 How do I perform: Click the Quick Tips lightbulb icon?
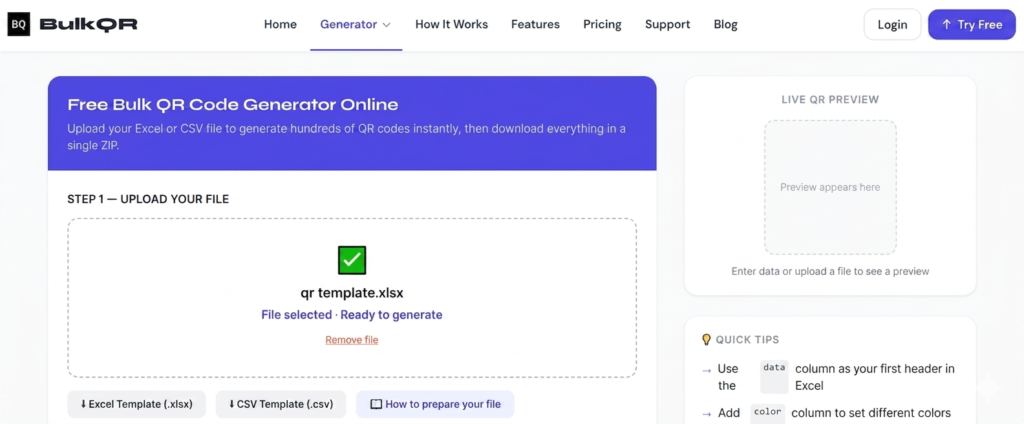tap(706, 340)
